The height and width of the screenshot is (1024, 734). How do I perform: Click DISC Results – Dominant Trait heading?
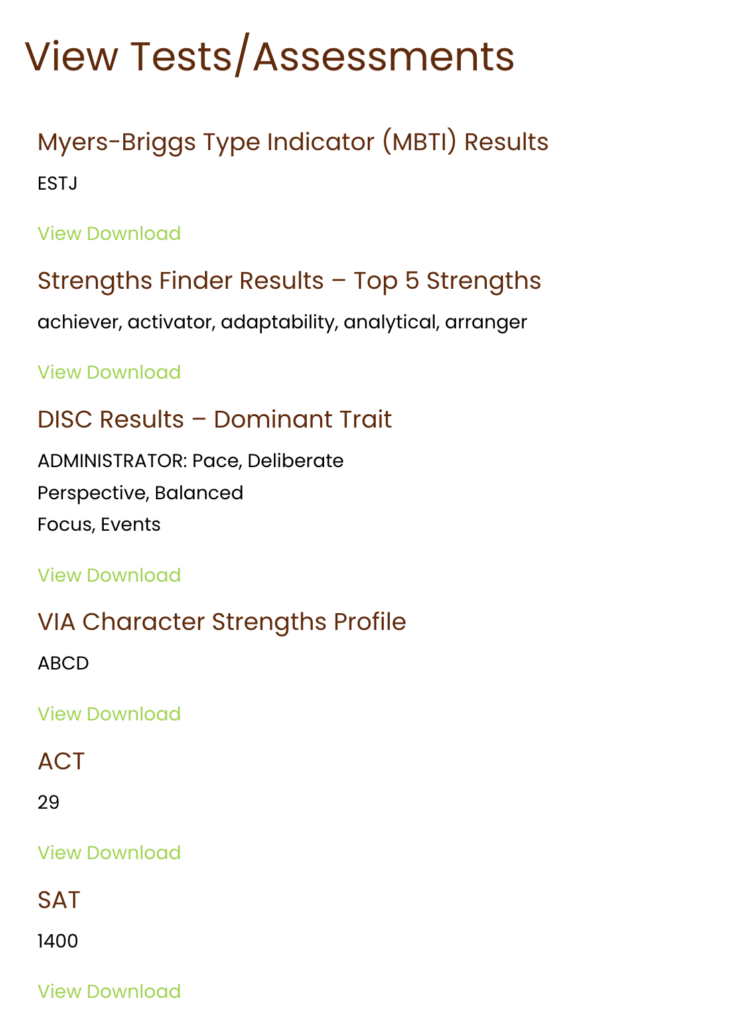click(x=214, y=419)
